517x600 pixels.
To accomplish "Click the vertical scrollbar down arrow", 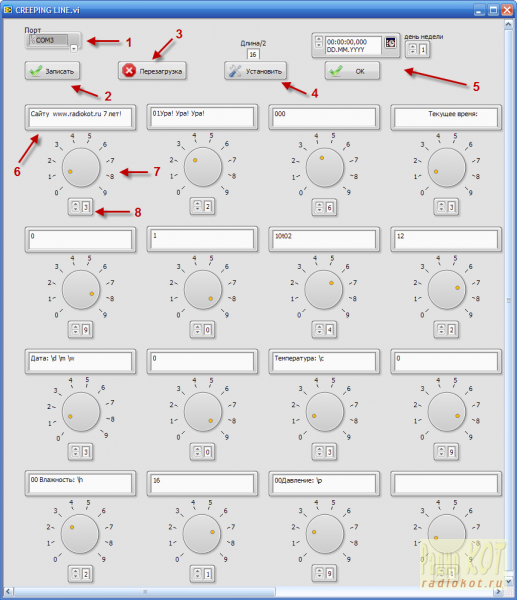I will pyautogui.click(x=509, y=581).
